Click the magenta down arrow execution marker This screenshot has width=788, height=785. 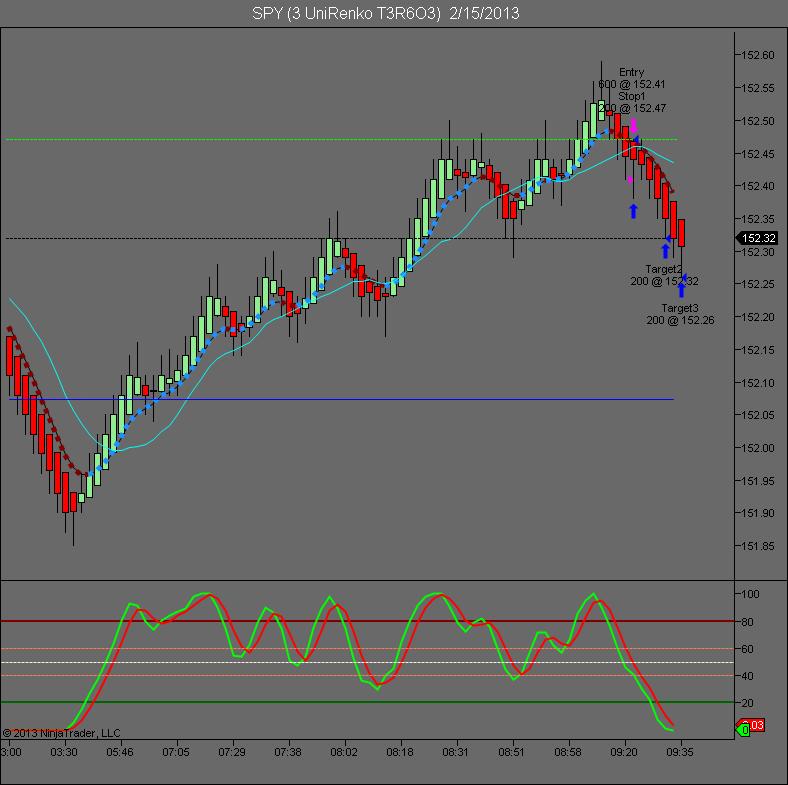[x=634, y=125]
